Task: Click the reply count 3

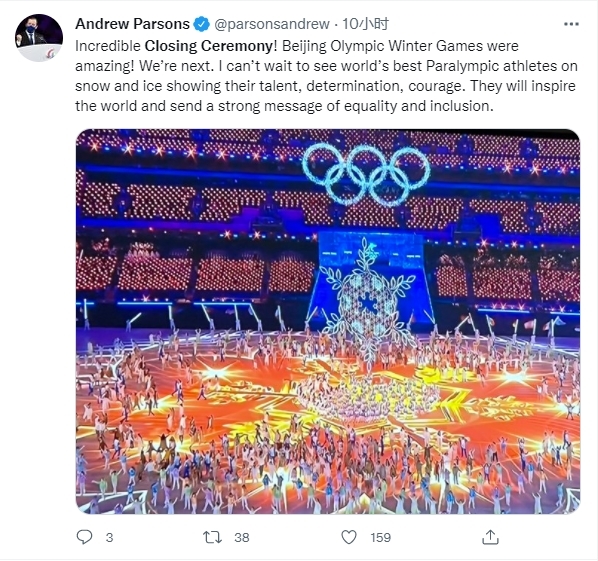Action: [x=109, y=537]
